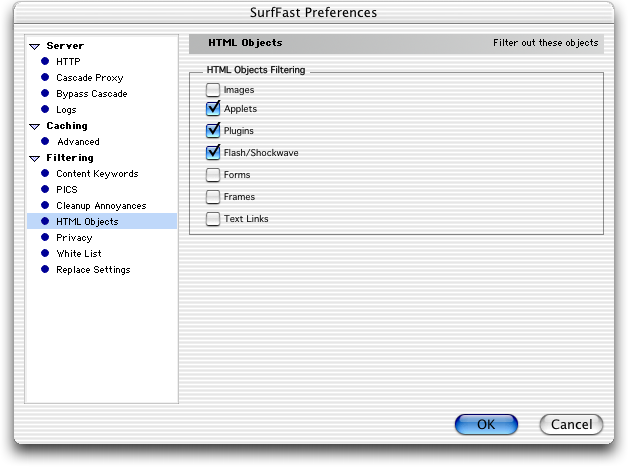Select Content Keywords in the sidebar
This screenshot has height=467, width=628.
pyautogui.click(x=97, y=174)
